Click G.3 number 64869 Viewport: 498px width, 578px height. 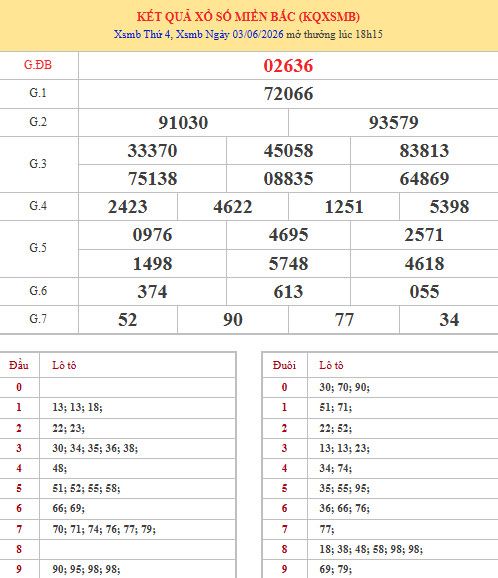[x=424, y=178]
